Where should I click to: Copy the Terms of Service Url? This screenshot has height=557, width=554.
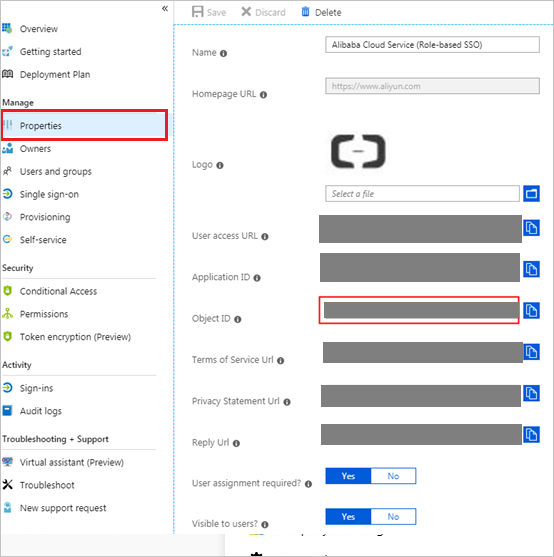tap(531, 352)
